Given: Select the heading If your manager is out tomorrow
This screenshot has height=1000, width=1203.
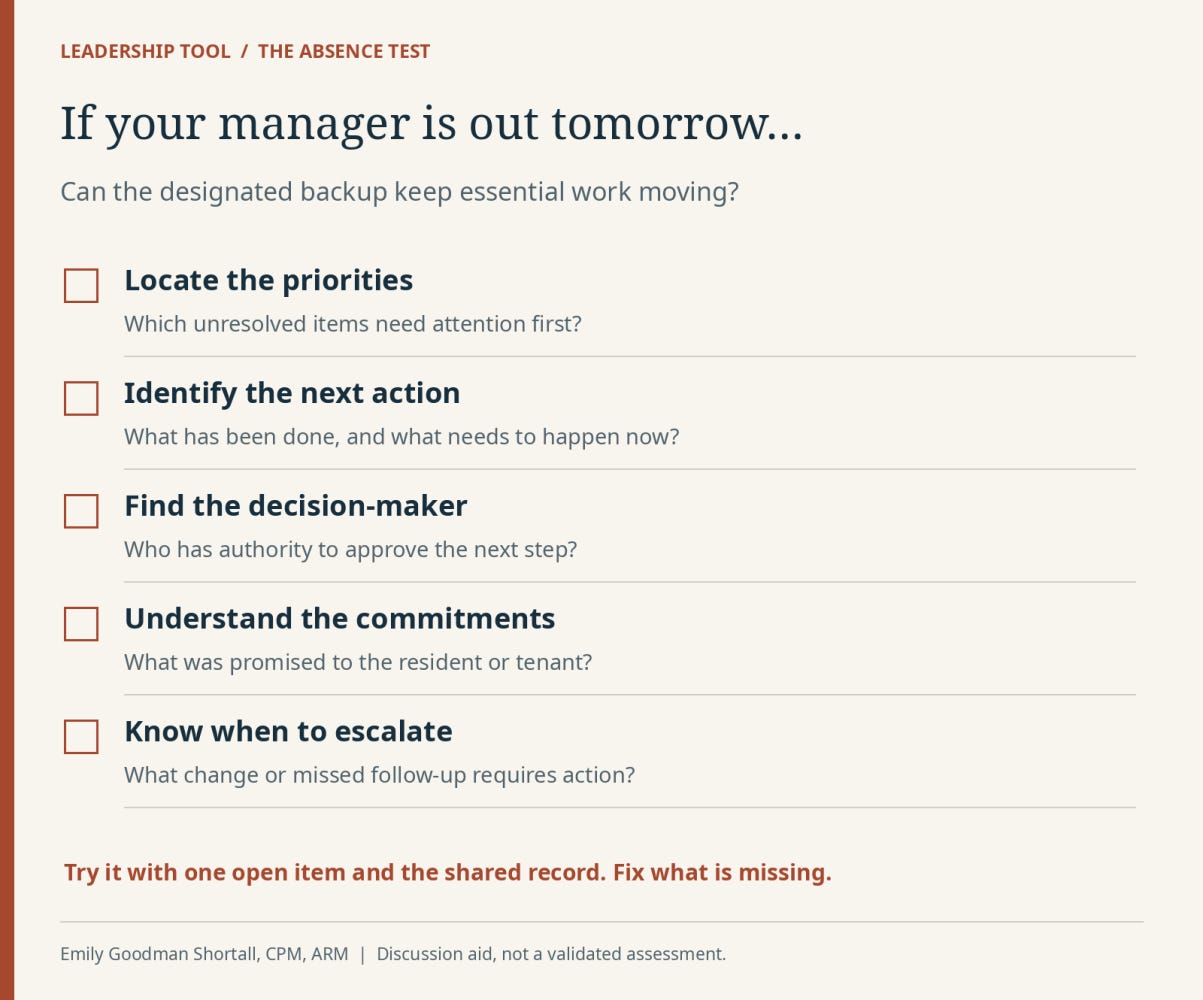Looking at the screenshot, I should 431,125.
